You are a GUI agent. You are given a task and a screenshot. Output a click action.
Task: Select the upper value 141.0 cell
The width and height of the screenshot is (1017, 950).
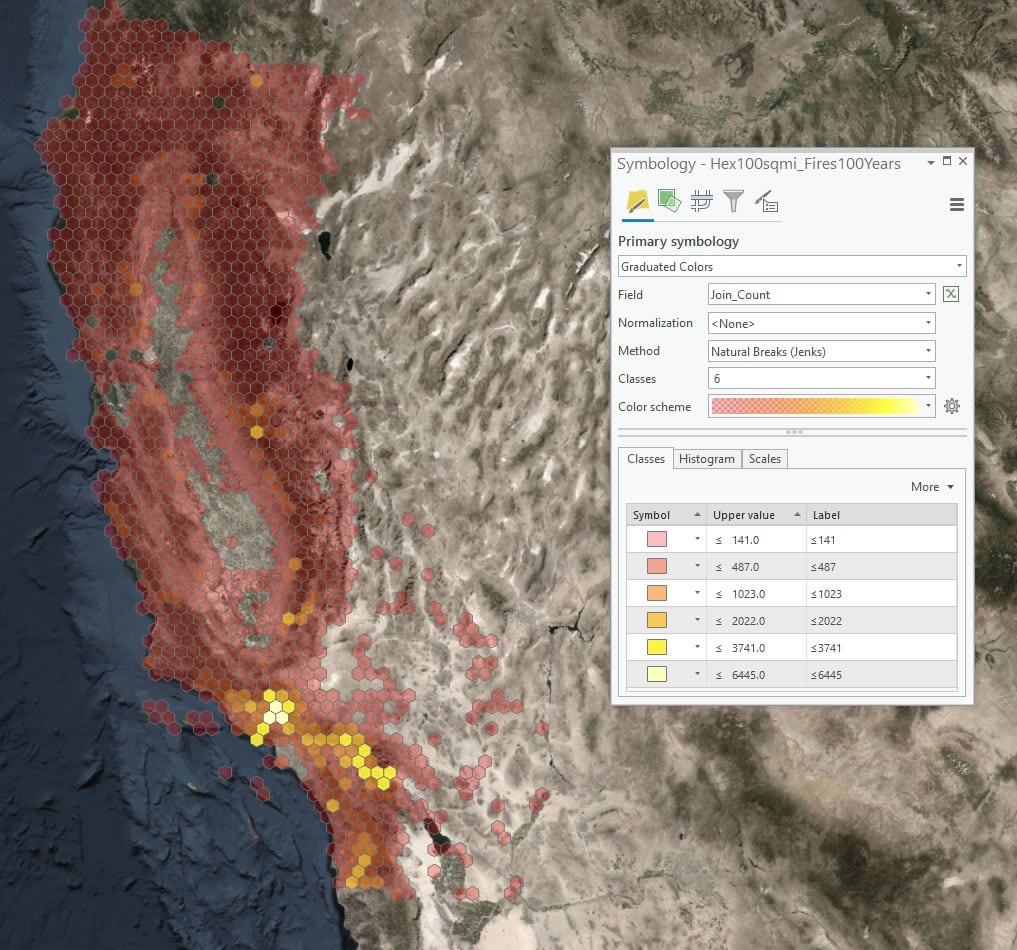click(756, 540)
